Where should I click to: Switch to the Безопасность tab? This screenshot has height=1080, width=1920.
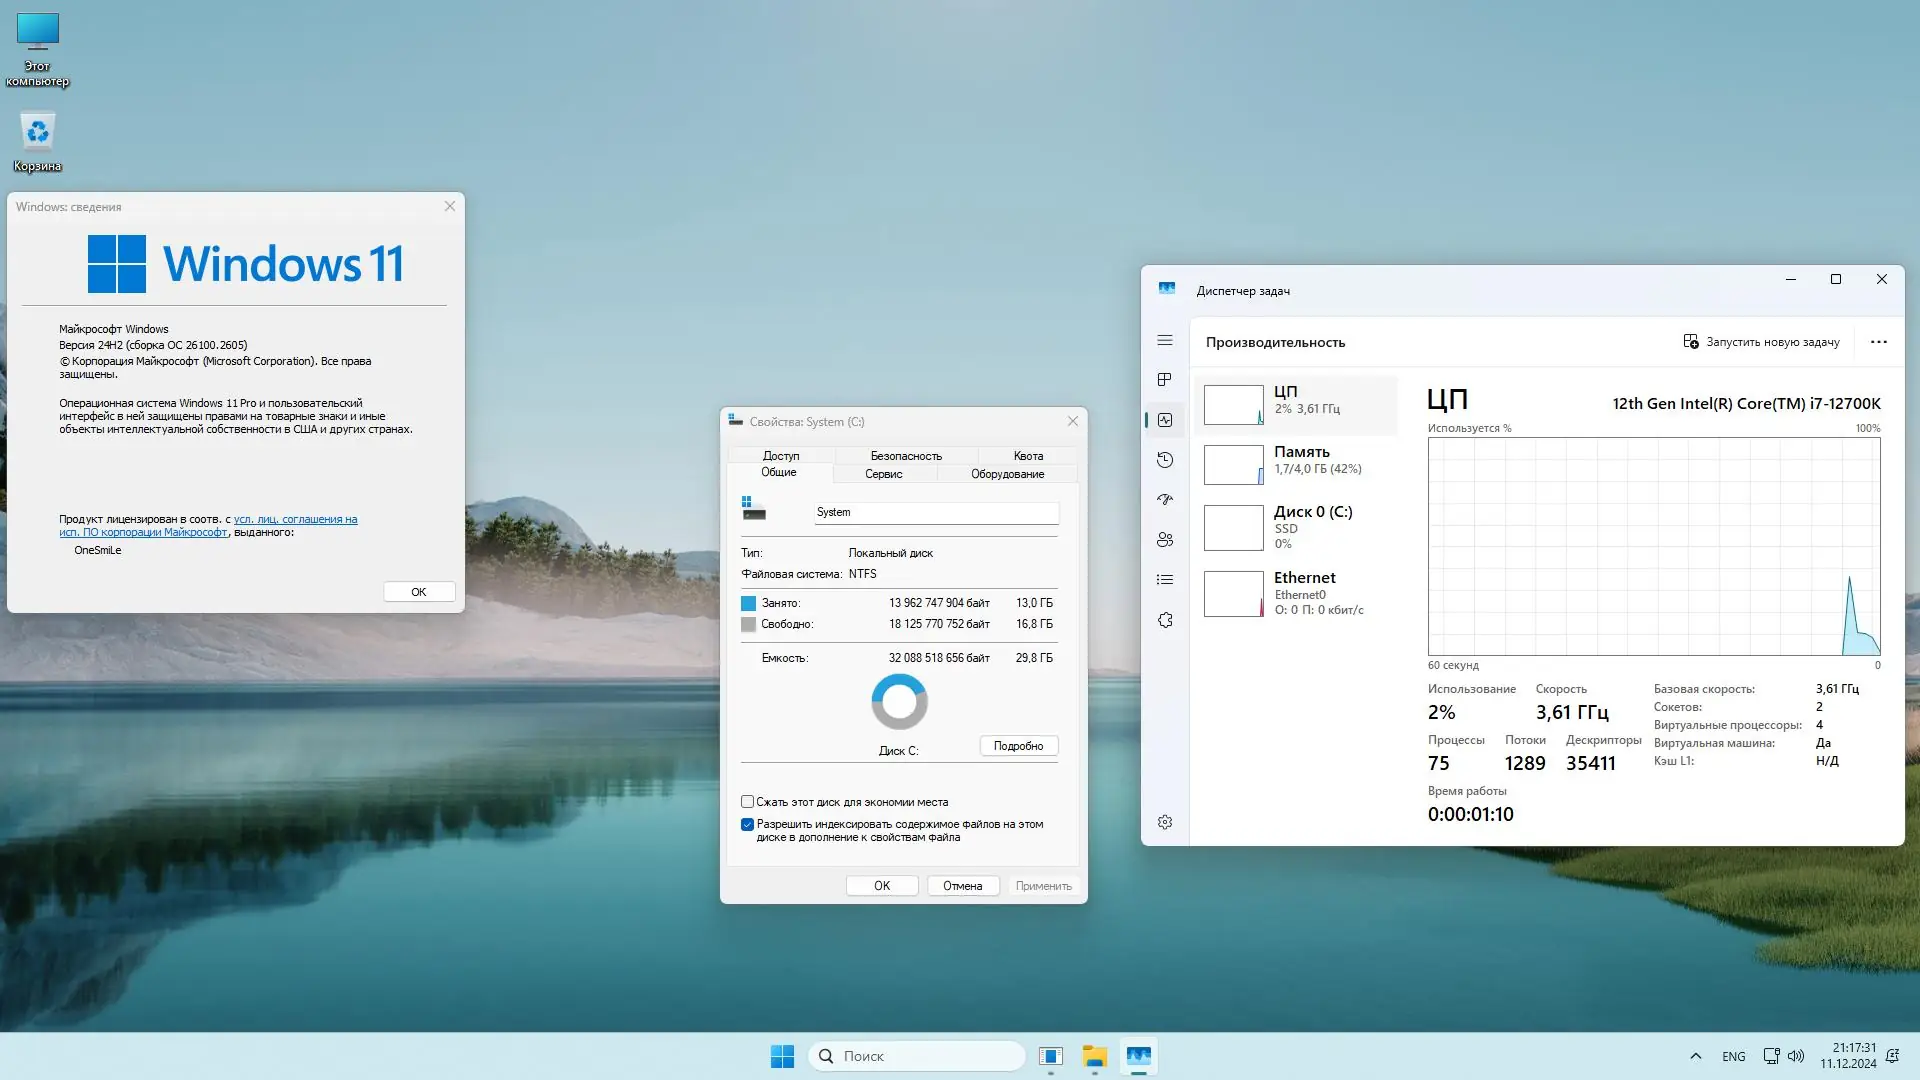click(906, 456)
